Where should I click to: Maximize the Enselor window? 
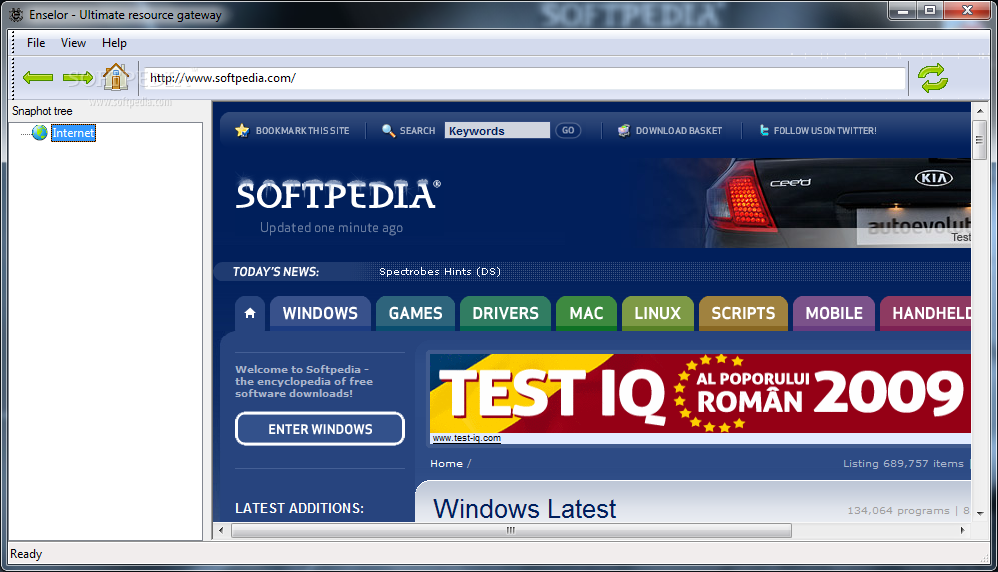(x=930, y=10)
